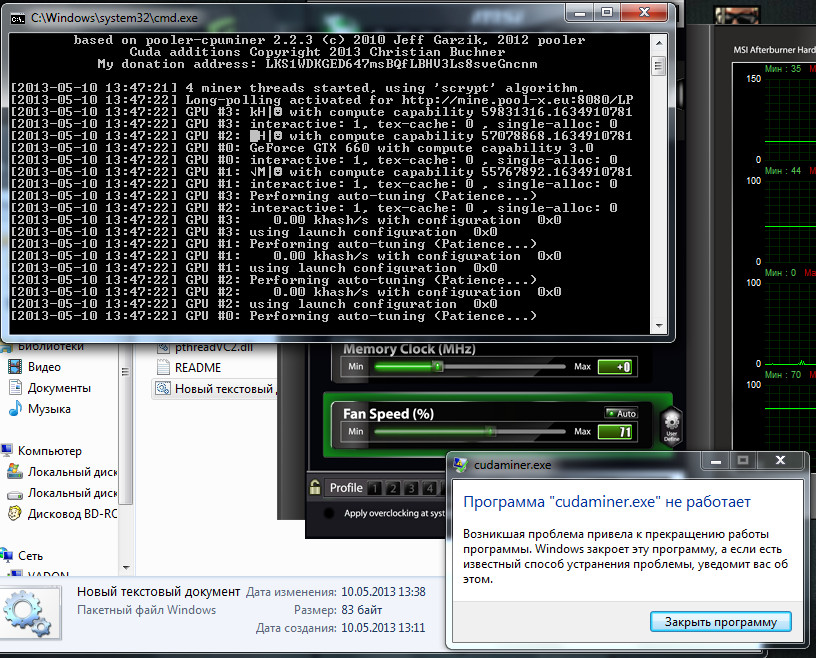Select profile slot 3
Image resolution: width=816 pixels, height=658 pixels.
(411, 488)
